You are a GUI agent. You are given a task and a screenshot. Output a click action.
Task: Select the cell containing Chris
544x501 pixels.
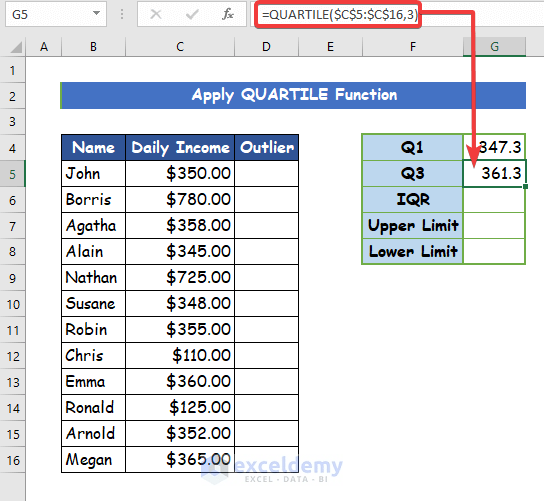93,356
